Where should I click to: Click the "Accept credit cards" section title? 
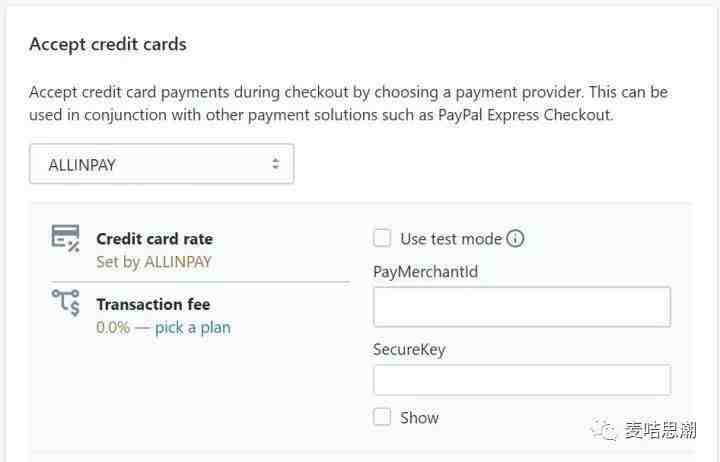click(108, 44)
